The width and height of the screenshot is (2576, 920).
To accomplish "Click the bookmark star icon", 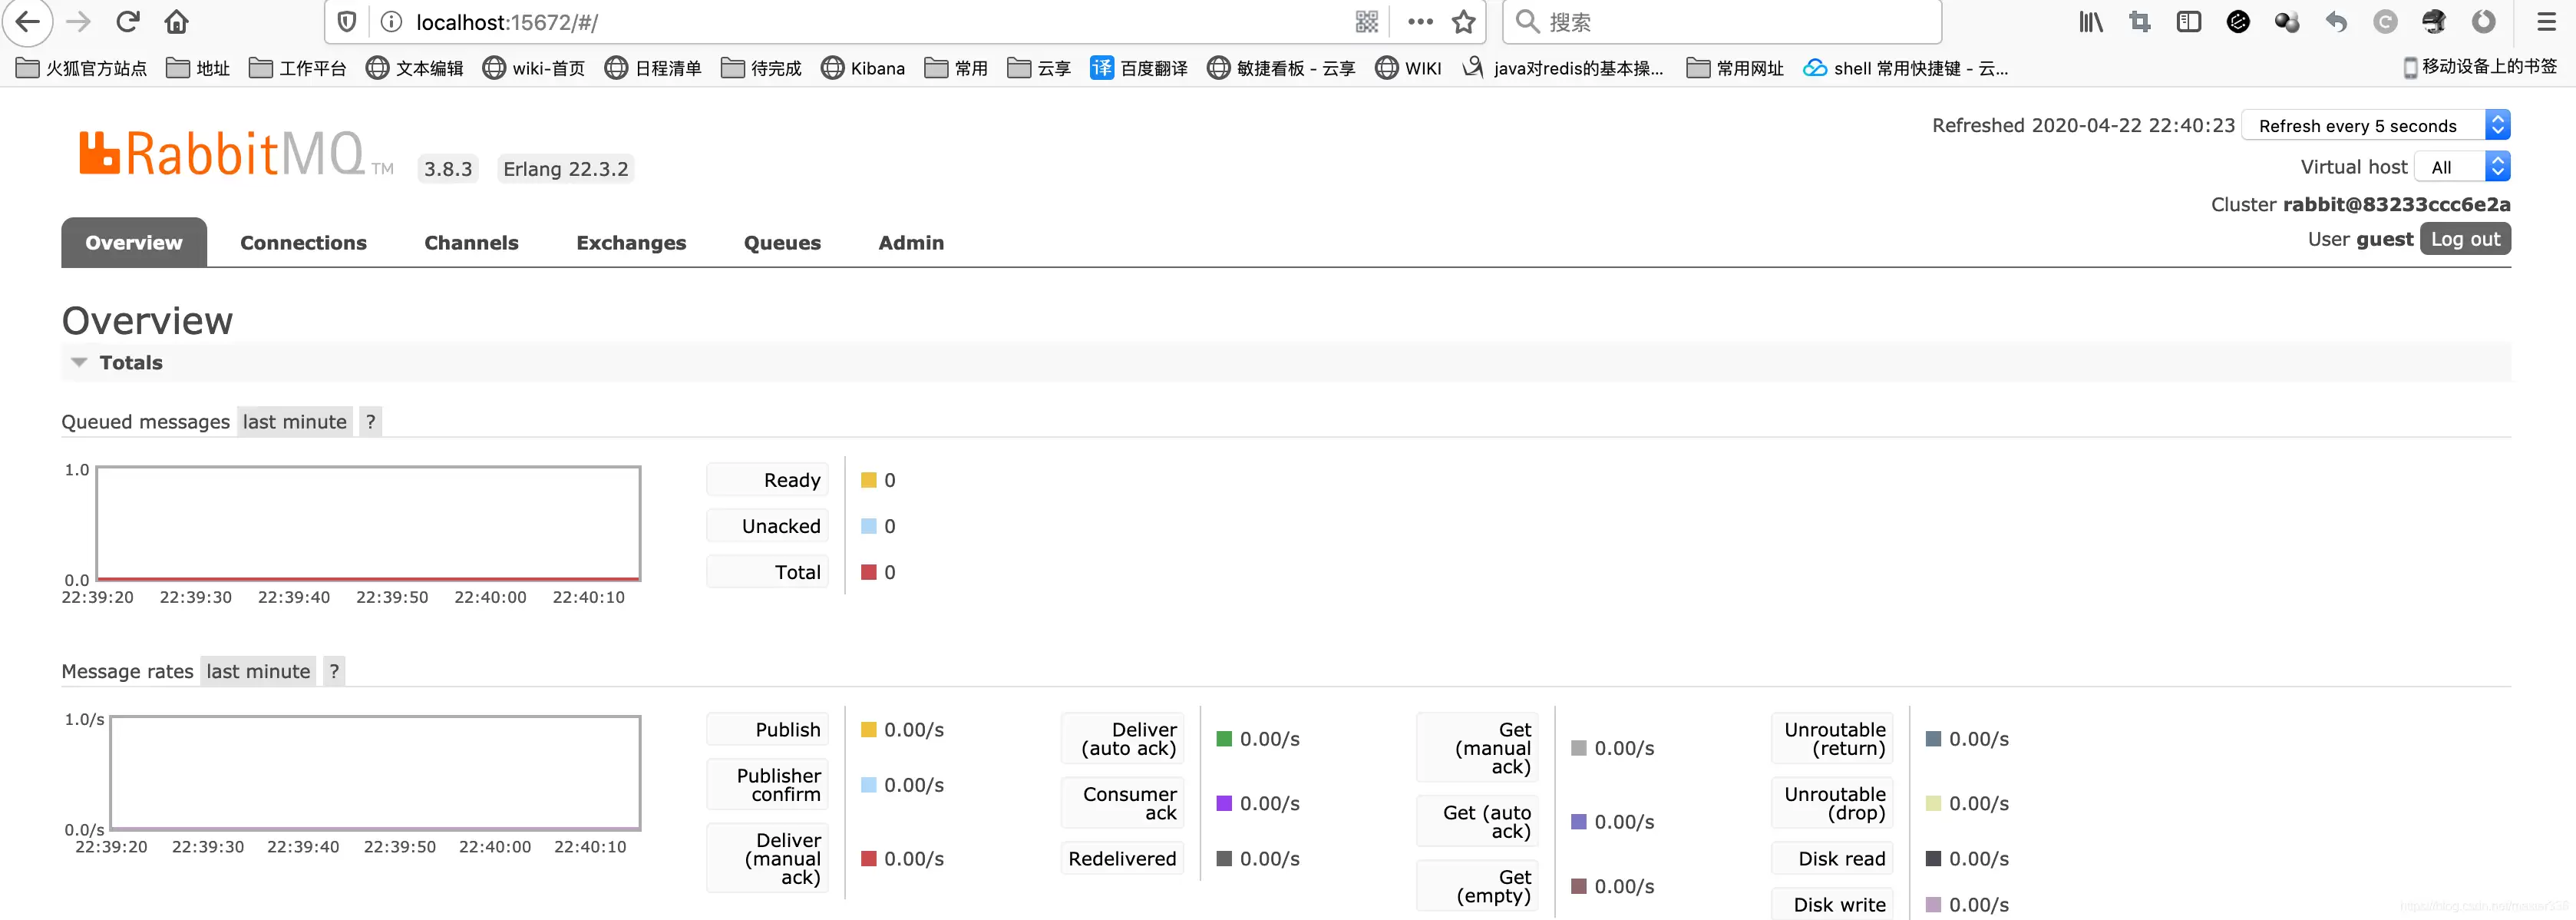I will 1464,22.
